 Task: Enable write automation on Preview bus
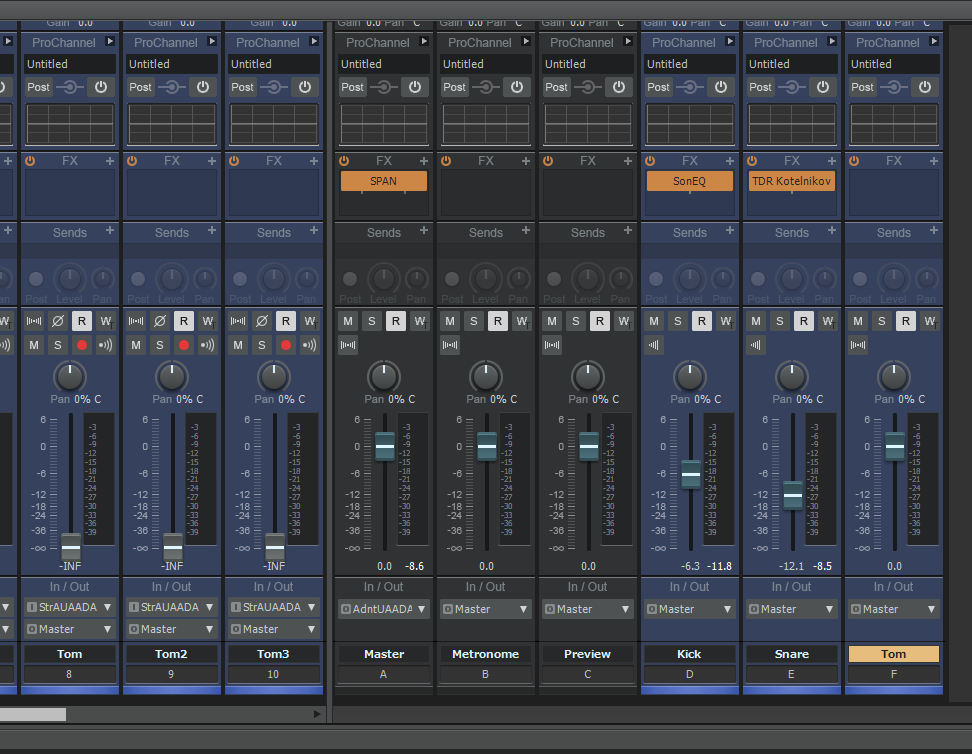point(623,321)
